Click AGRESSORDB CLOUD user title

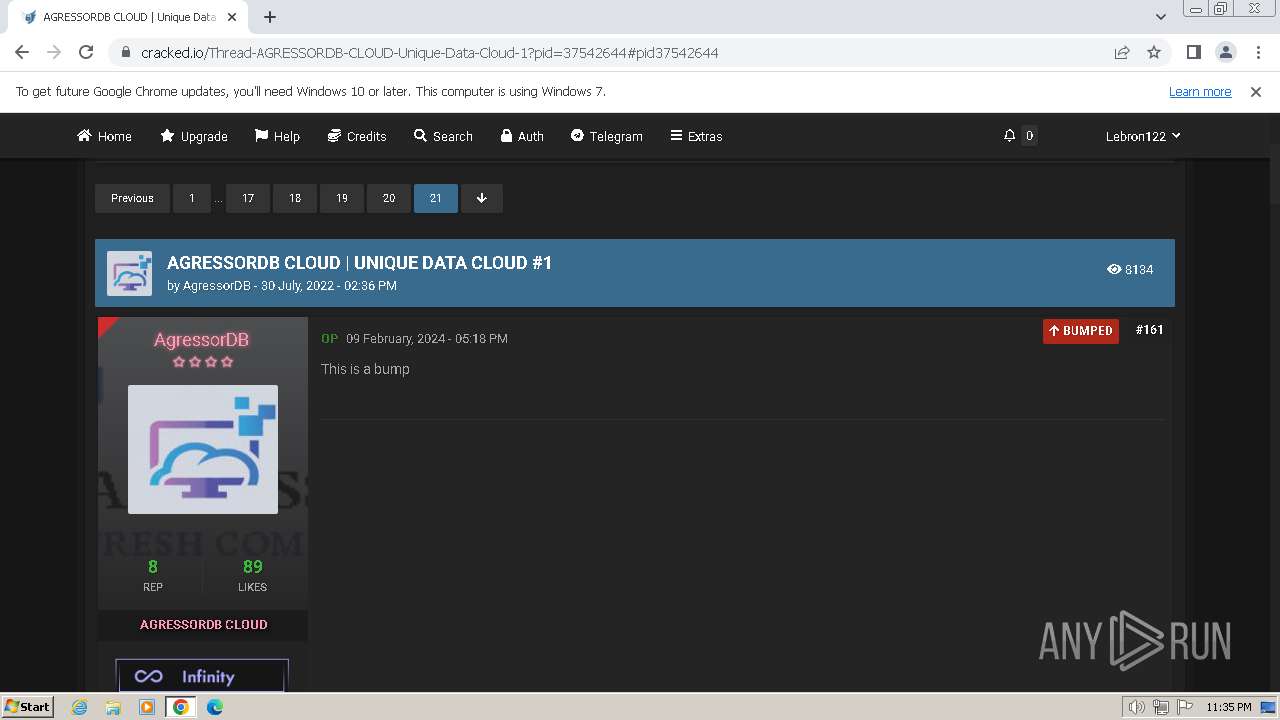coord(203,624)
